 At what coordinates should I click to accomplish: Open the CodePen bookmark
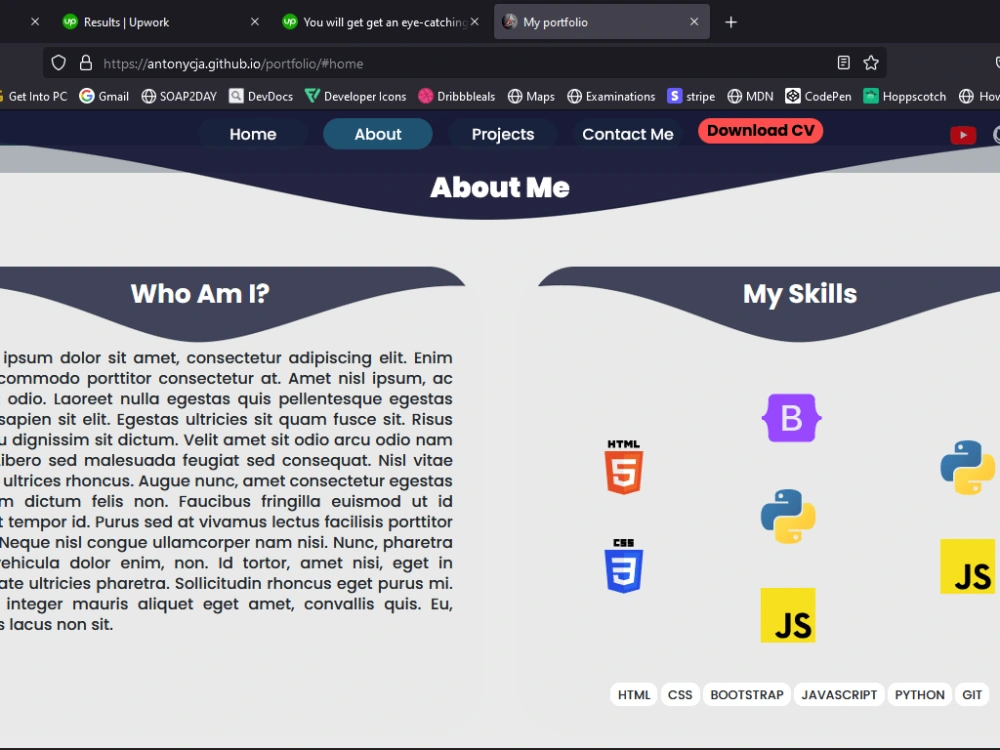(x=818, y=96)
